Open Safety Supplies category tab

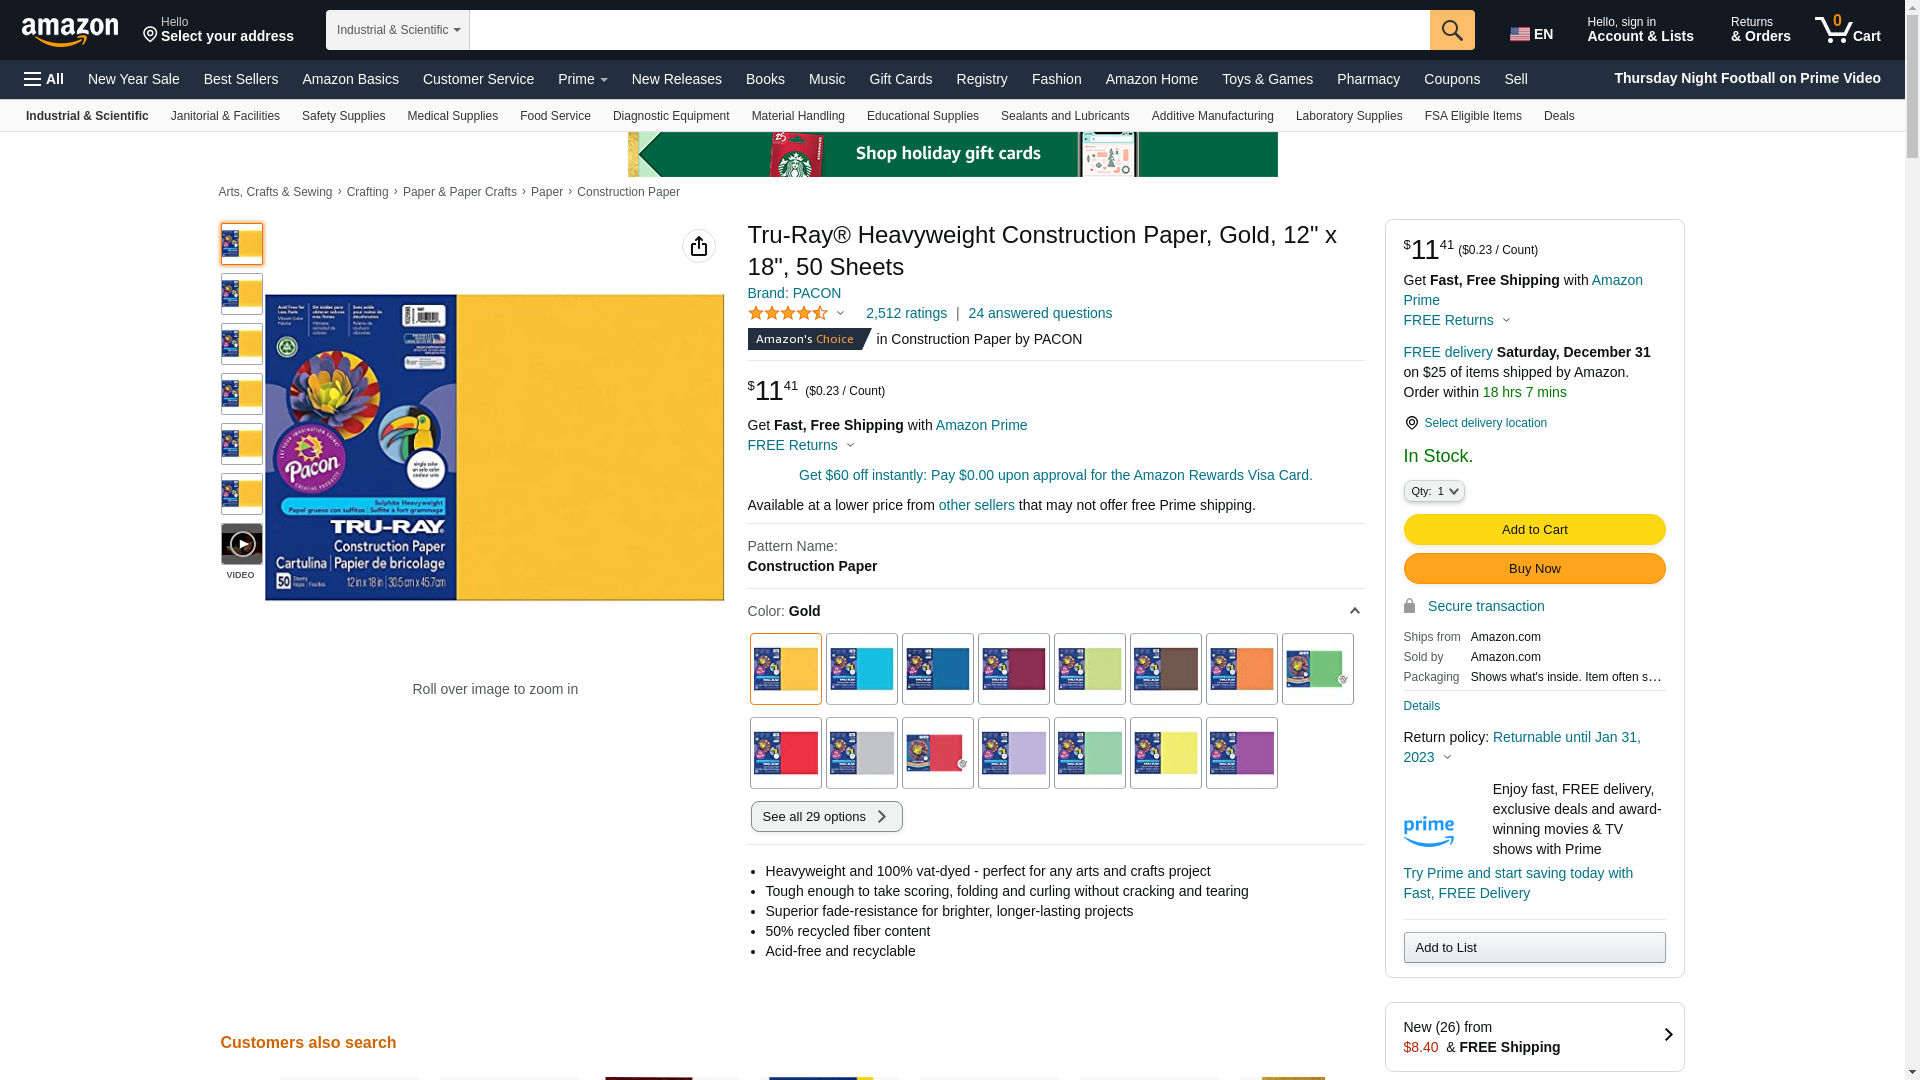[x=343, y=116]
